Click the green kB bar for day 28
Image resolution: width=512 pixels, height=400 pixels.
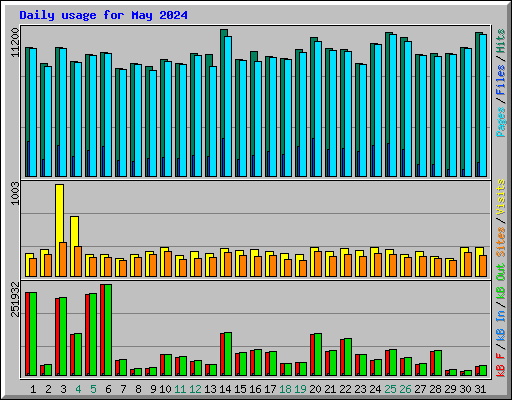438,363
